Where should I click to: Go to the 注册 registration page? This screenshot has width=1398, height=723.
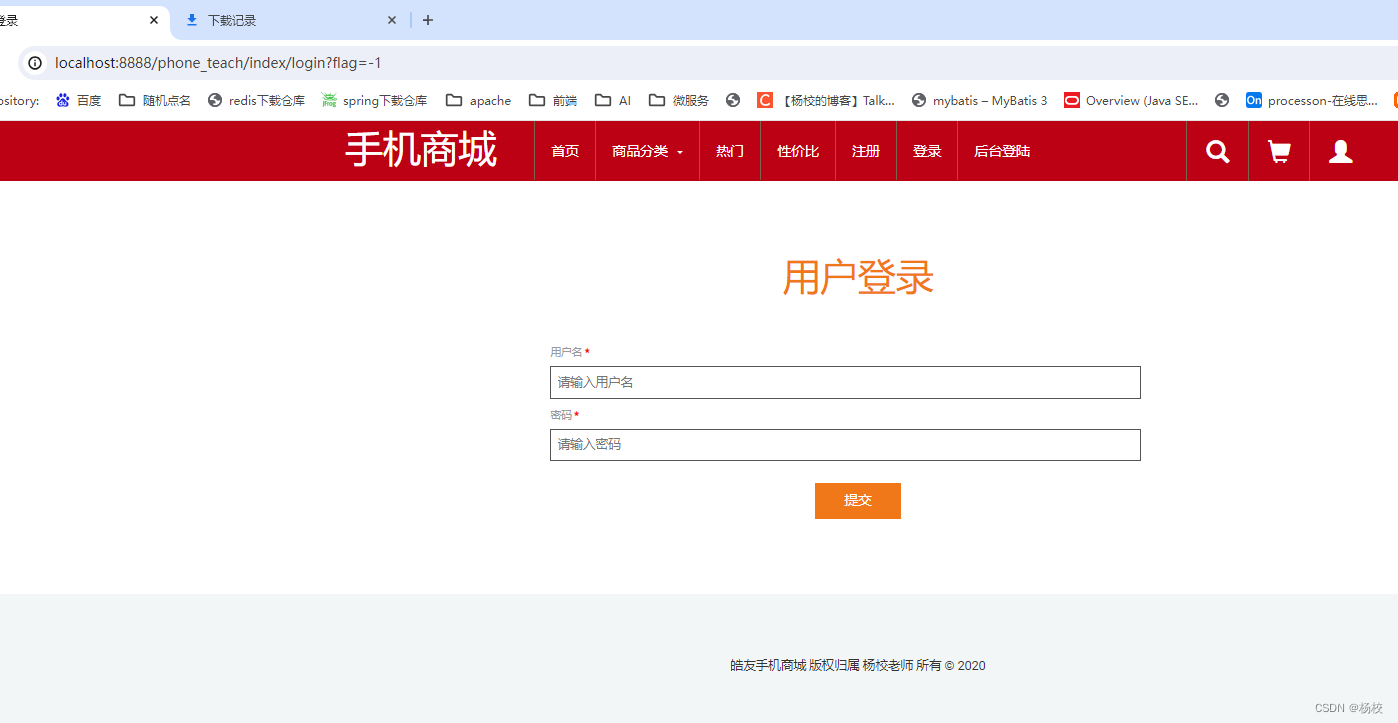click(x=865, y=151)
